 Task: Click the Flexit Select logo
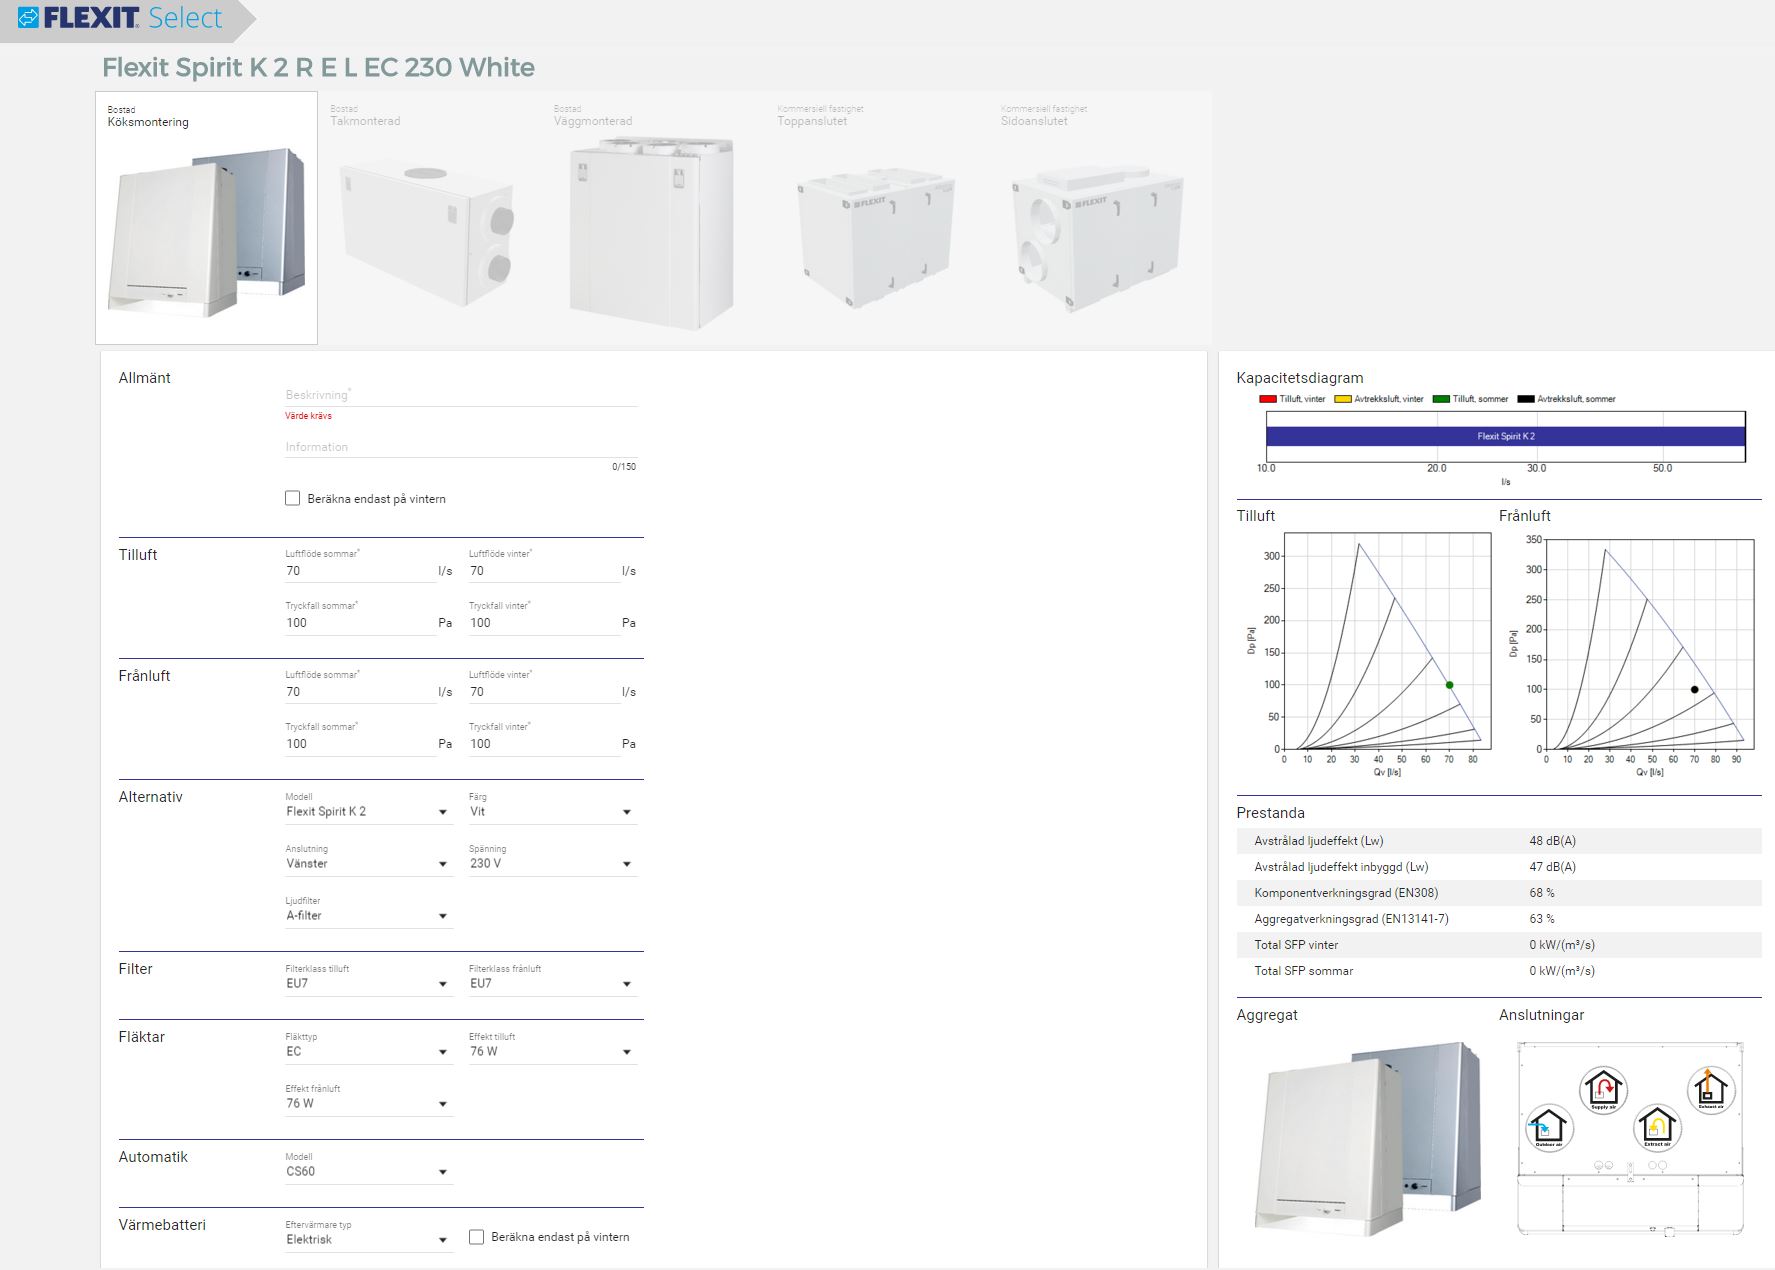[x=120, y=18]
